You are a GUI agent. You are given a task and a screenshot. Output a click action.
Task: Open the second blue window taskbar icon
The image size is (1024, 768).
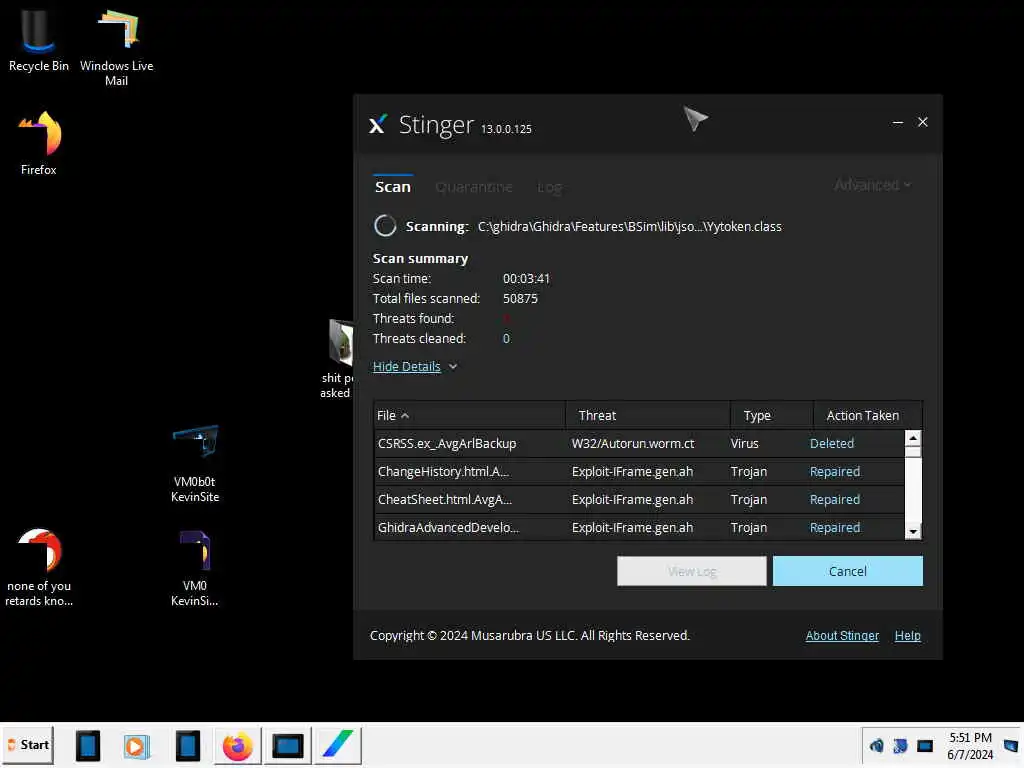click(187, 745)
